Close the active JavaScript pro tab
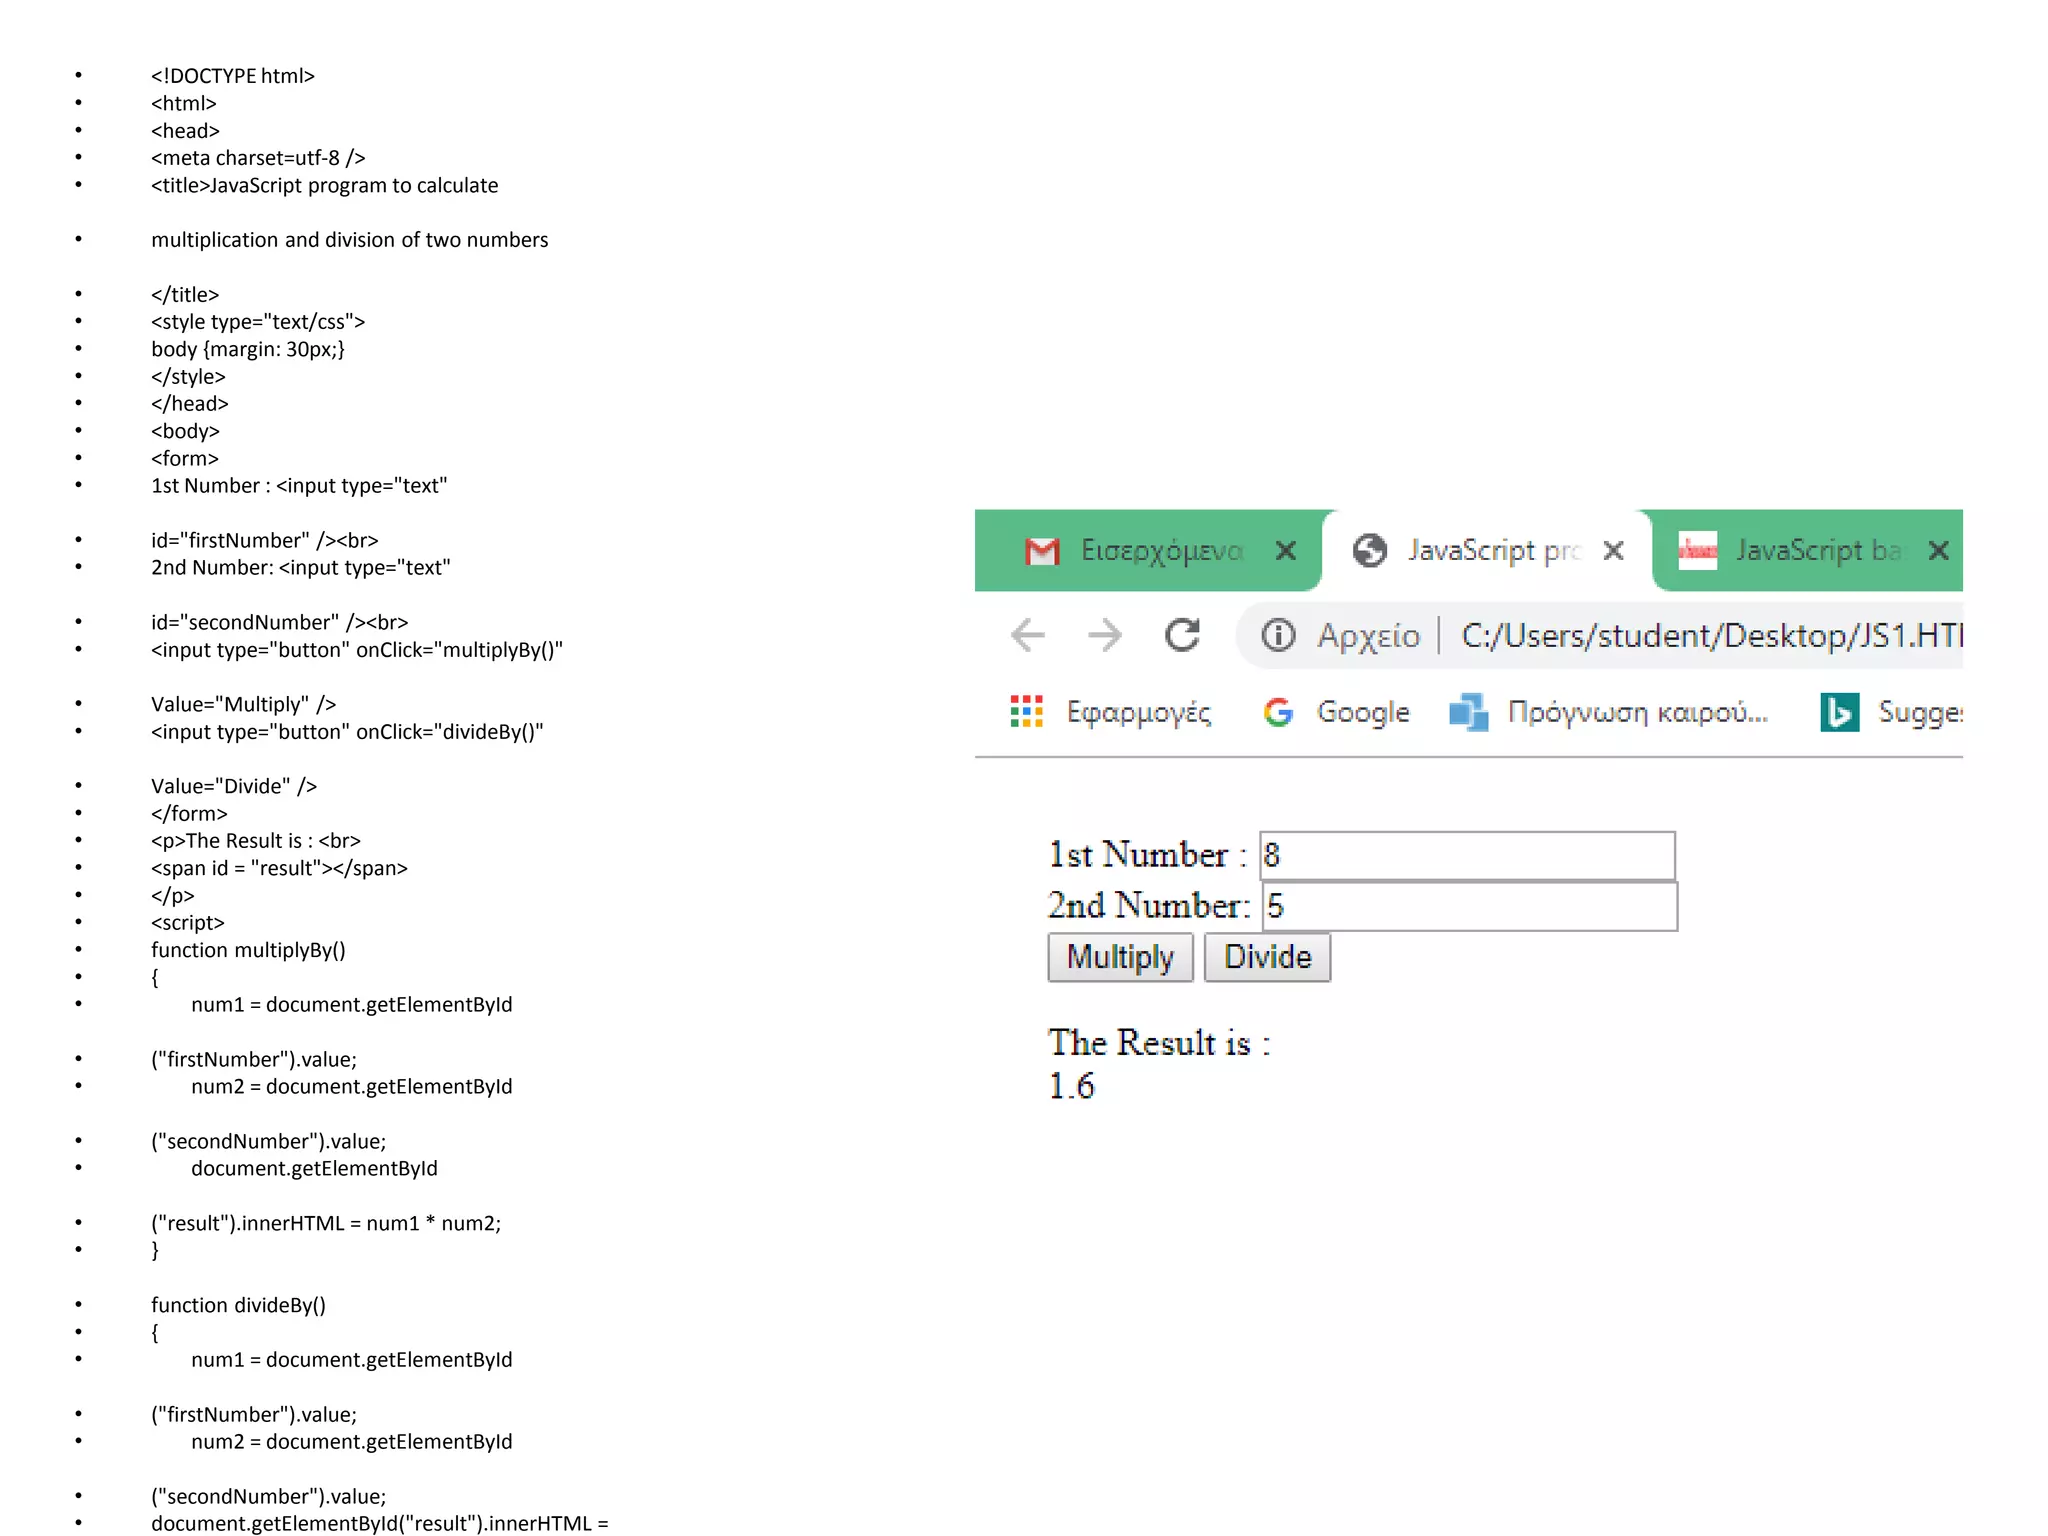2048x1536 pixels. pos(1613,551)
